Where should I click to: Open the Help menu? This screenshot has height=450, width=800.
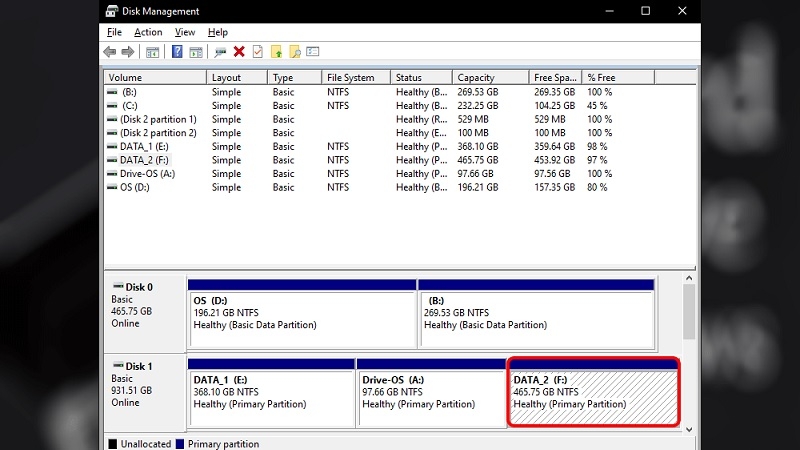(x=218, y=32)
